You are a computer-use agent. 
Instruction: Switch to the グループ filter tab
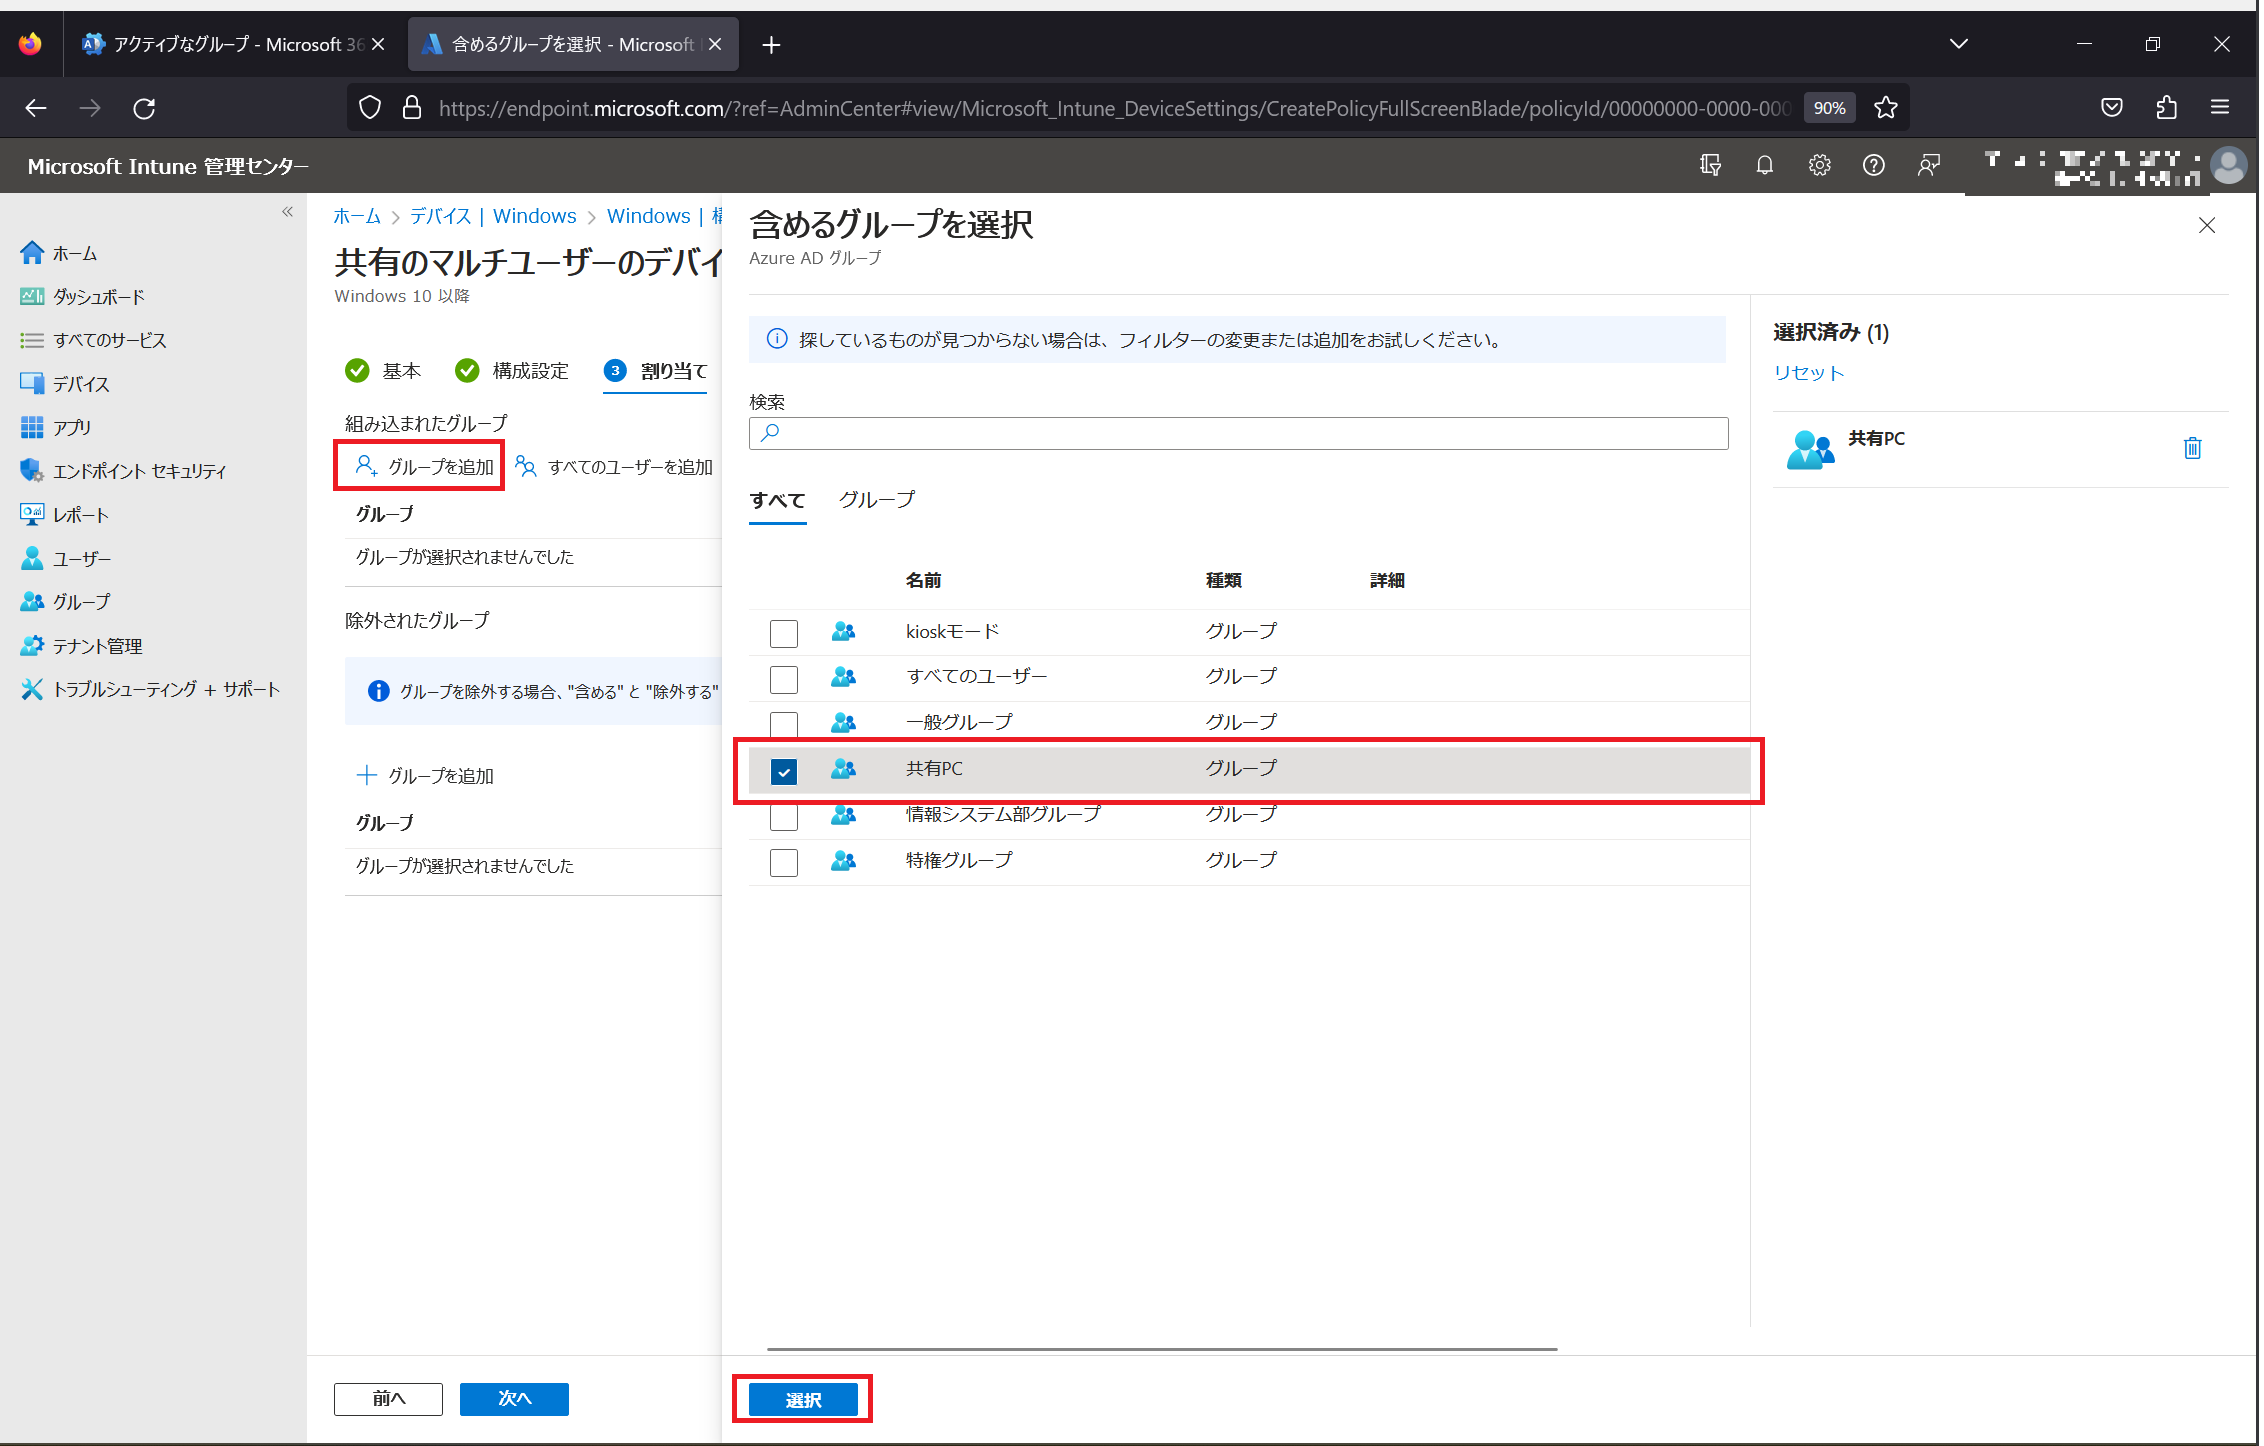click(877, 500)
